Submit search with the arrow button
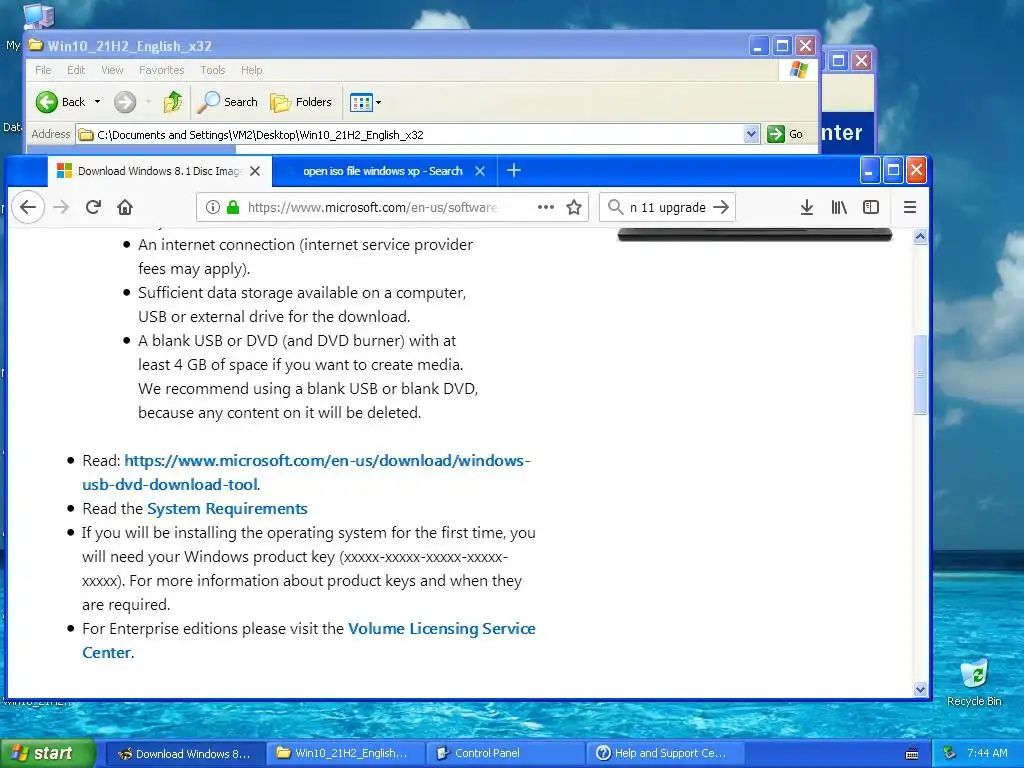 coord(721,207)
